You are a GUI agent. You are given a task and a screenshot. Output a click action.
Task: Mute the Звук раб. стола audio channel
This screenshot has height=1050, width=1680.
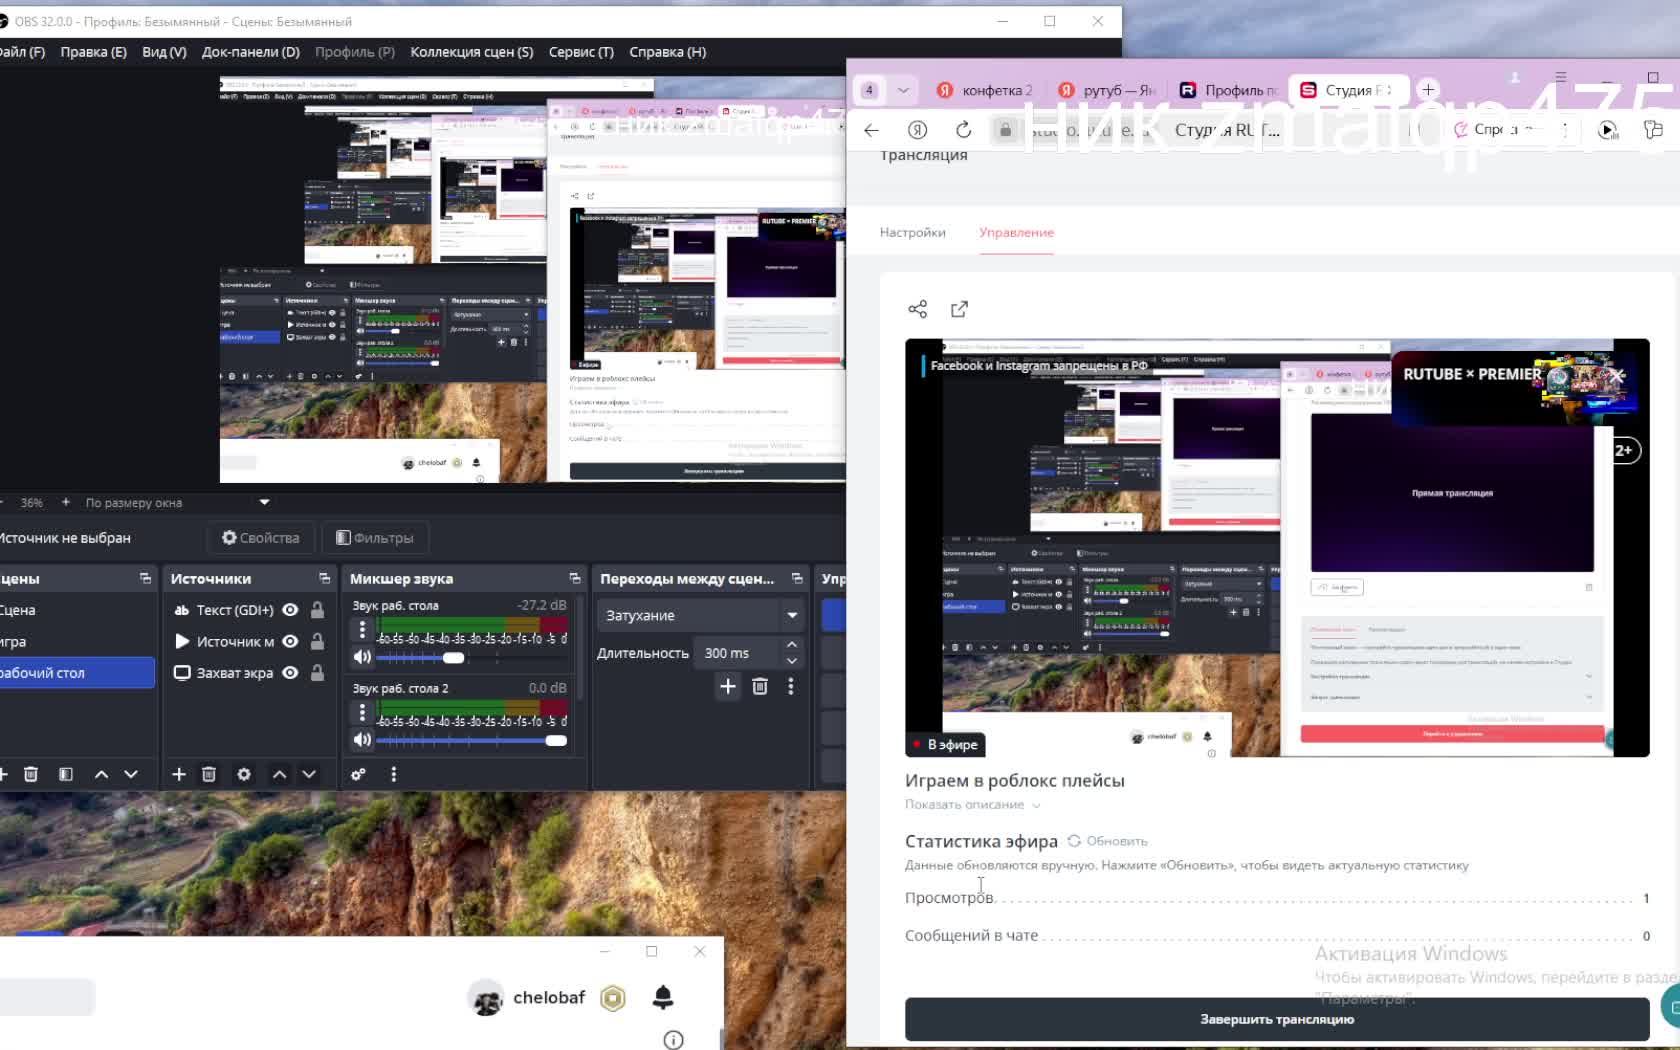coord(362,657)
